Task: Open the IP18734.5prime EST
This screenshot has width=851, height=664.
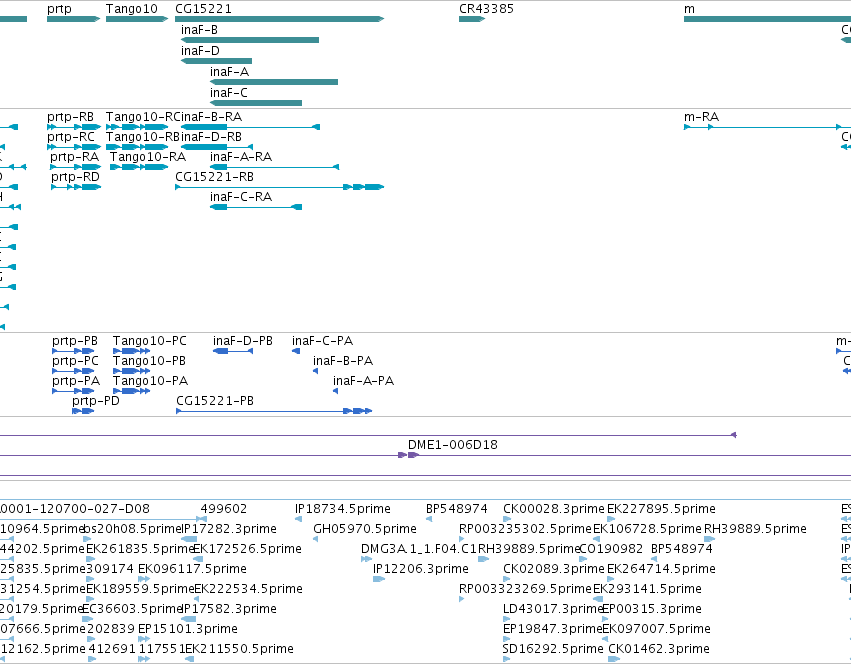Action: coord(342,509)
